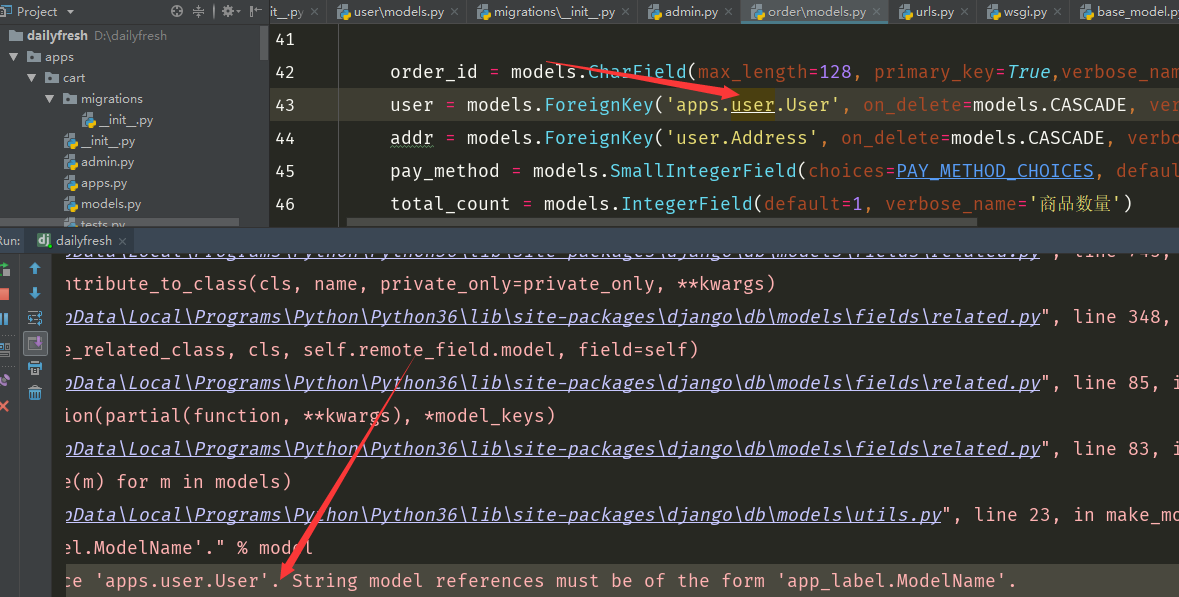This screenshot has width=1179, height=597.
Task: Click the order_id variable in the editor
Action: pyautogui.click(x=433, y=72)
